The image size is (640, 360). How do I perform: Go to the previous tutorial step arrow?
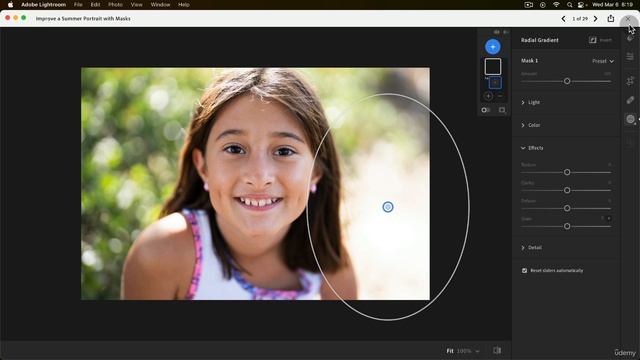click(564, 19)
